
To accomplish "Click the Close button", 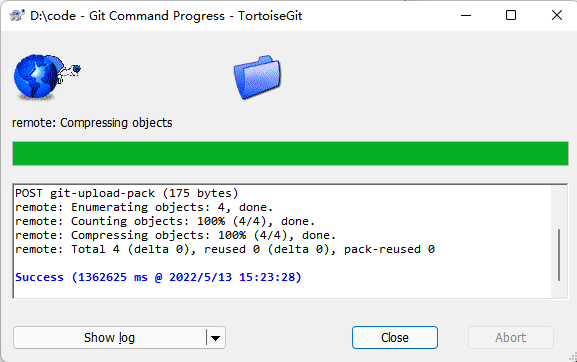I will 395,337.
